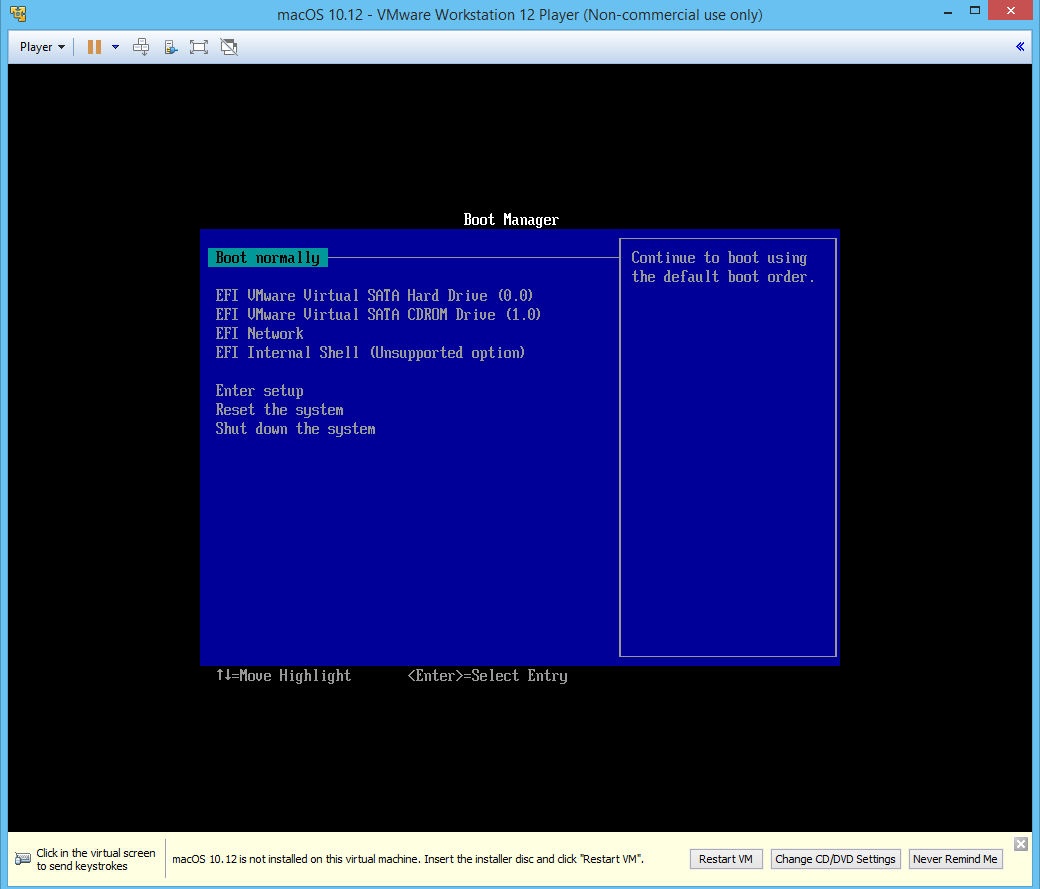Expand the power options dropdown arrow
Screen dimensions: 1040x889
pyautogui.click(x=115, y=47)
